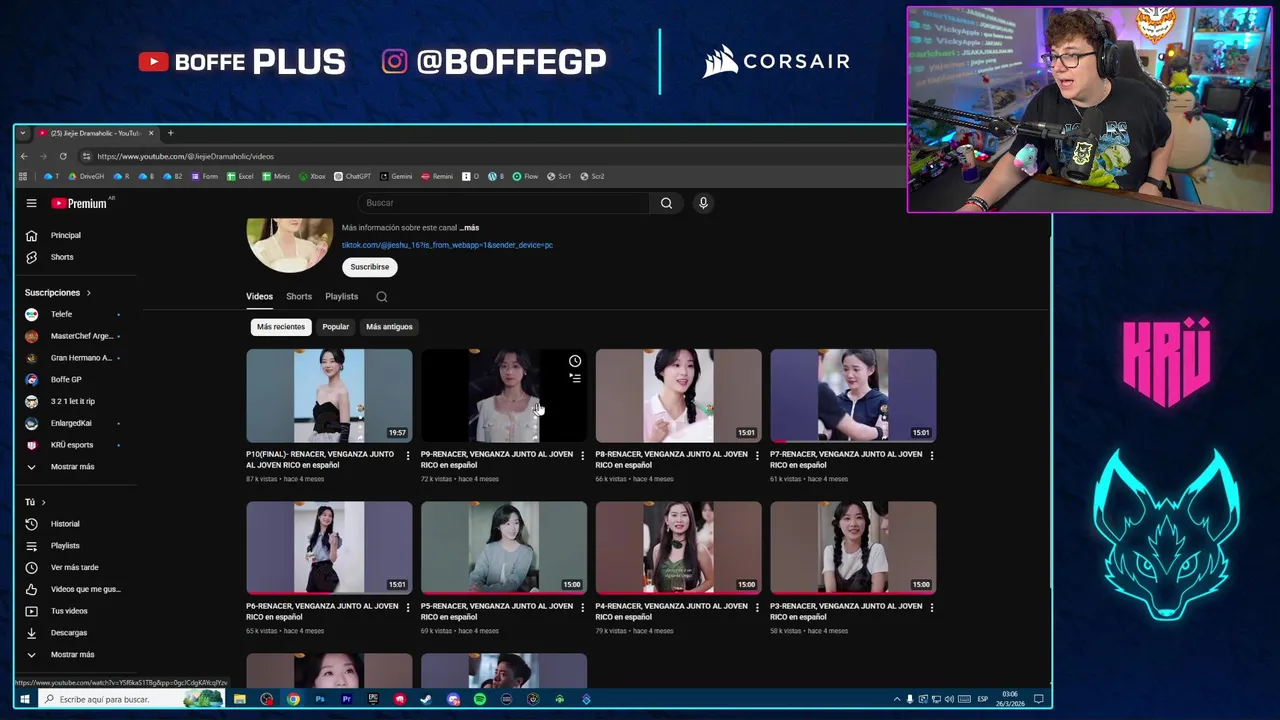
Task: Open the tab search dropdown arrow
Action: tap(23, 133)
